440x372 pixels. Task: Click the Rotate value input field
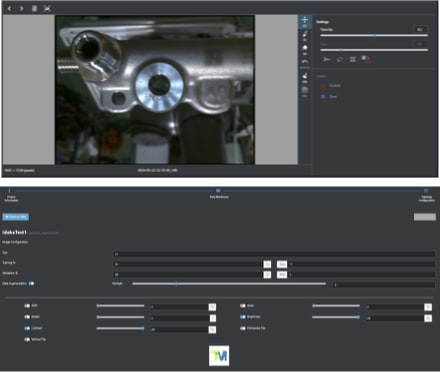coord(179,318)
